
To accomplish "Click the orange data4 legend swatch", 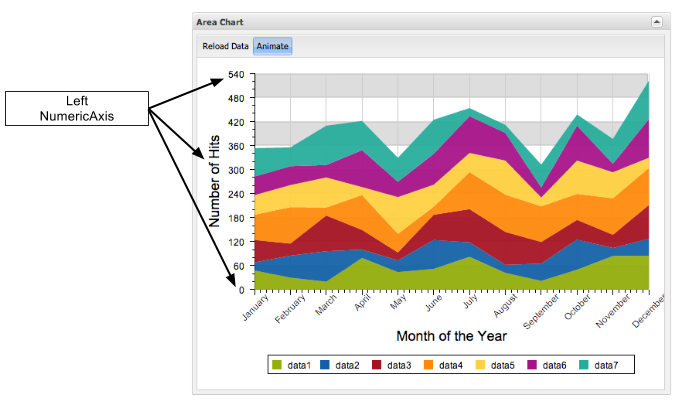I will [x=427, y=366].
